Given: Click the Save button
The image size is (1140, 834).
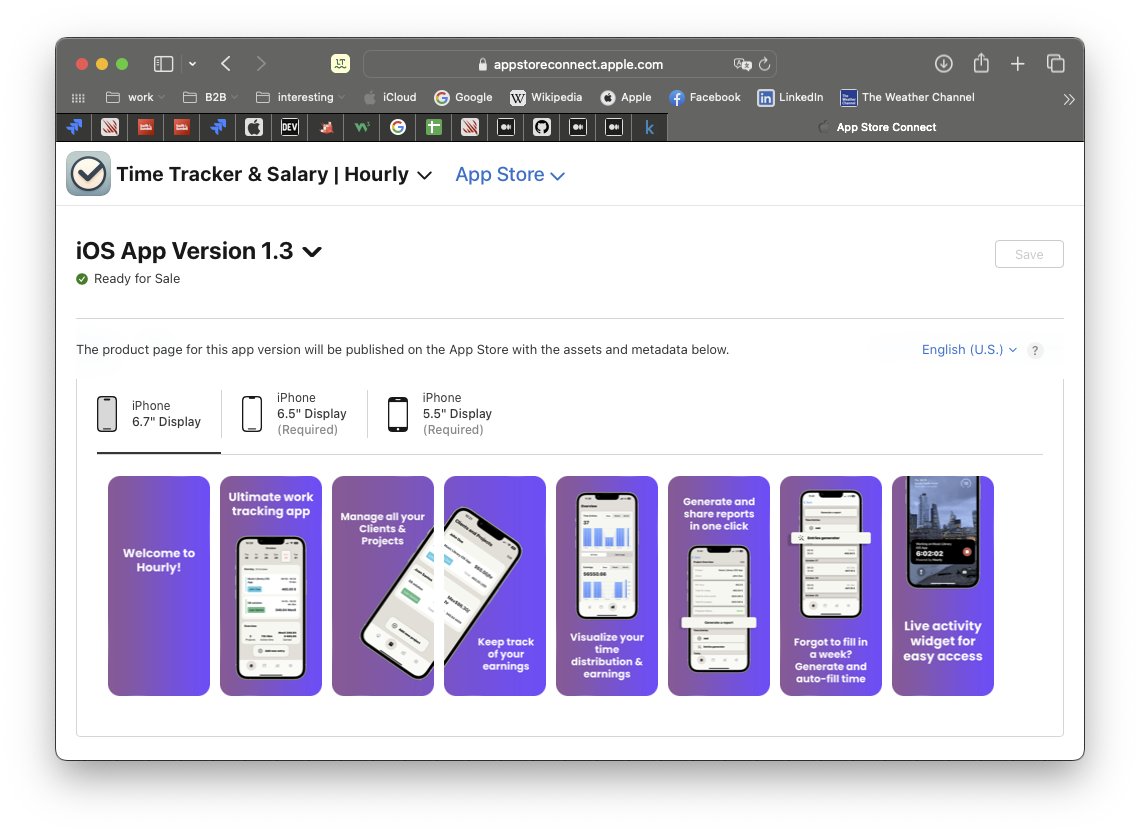Looking at the screenshot, I should (x=1029, y=254).
